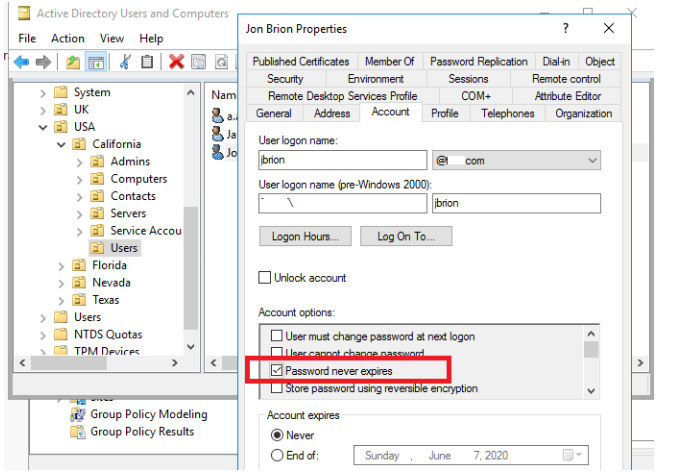Screen dimensions: 676x472
Task: Click the Paste clipboard icon
Action: (x=147, y=62)
